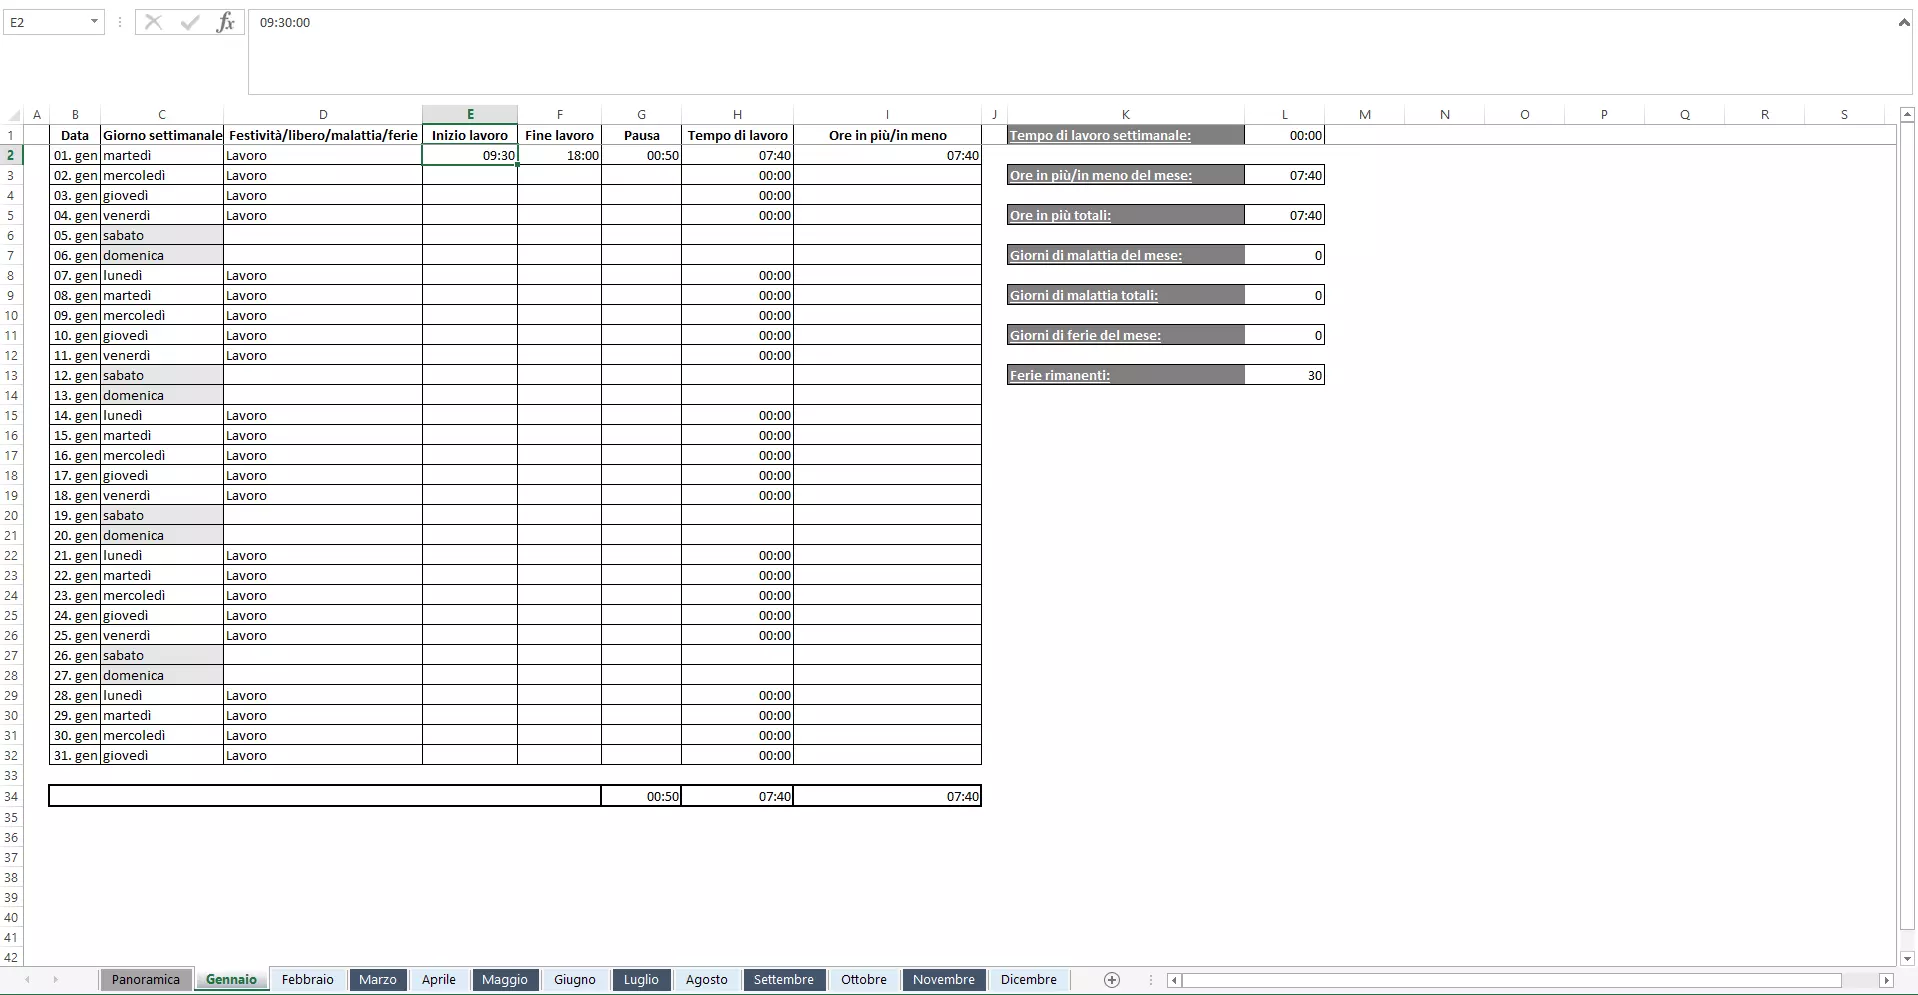This screenshot has height=995, width=1918.
Task: Open the Function Wizard (fx) icon
Action: point(227,22)
